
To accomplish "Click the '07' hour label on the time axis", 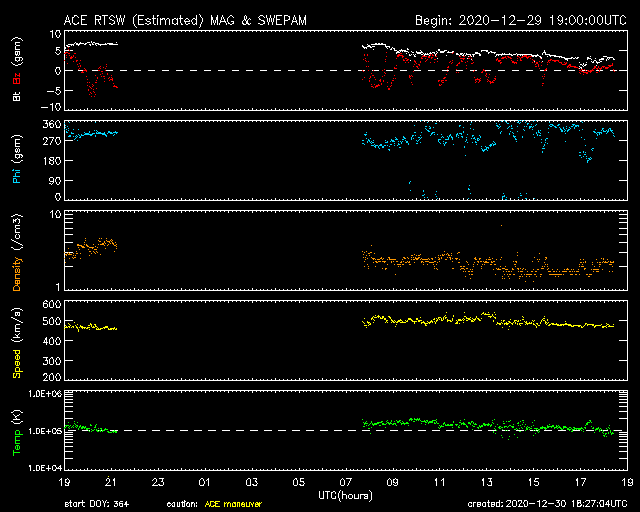I will 346,482.
